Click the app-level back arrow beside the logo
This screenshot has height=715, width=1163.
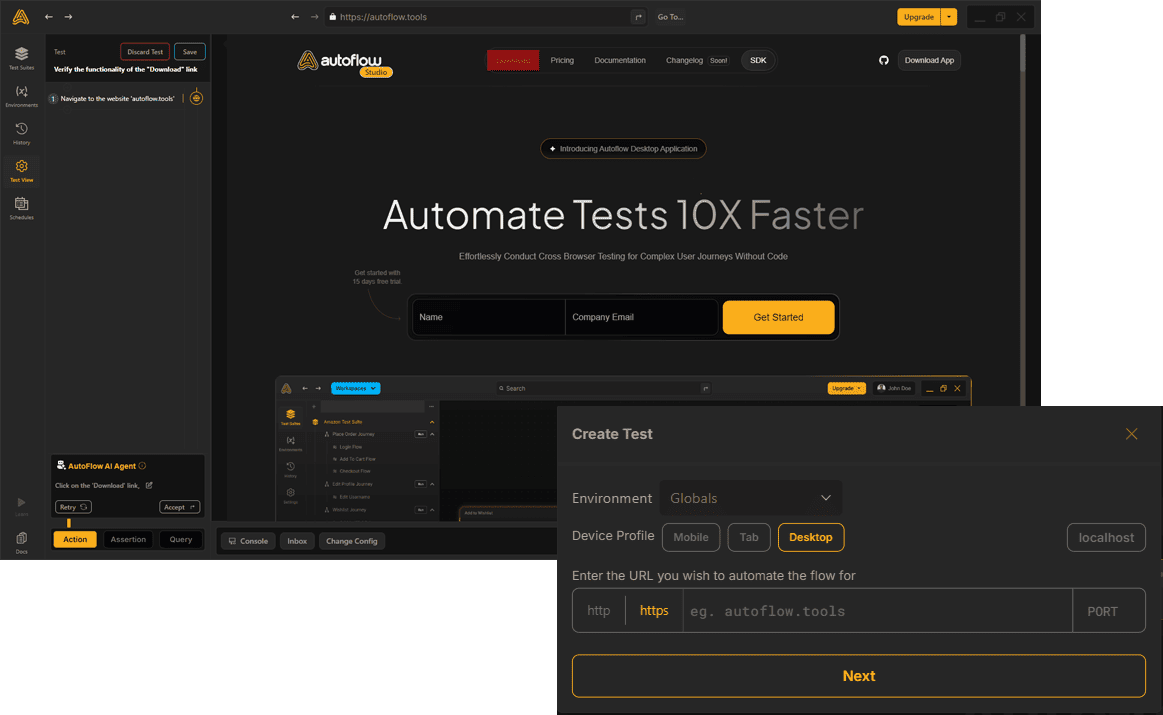[49, 16]
